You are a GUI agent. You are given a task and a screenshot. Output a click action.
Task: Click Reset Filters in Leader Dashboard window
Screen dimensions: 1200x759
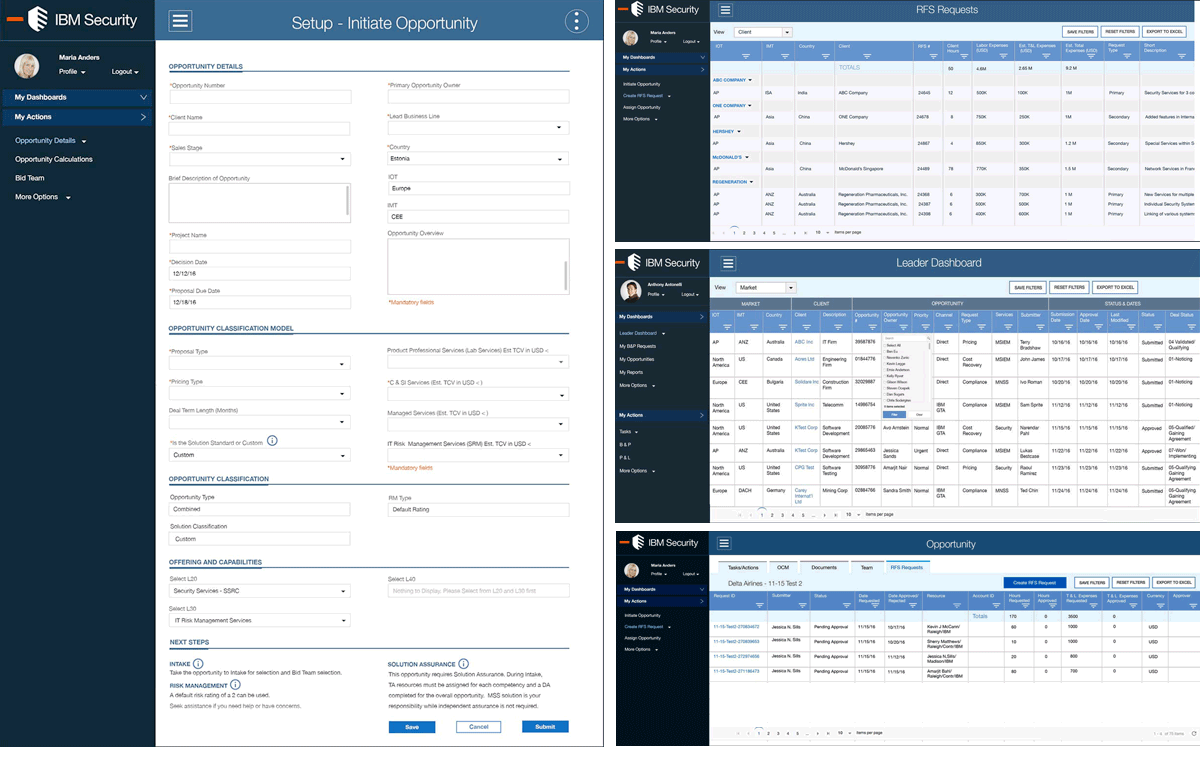coord(1069,287)
